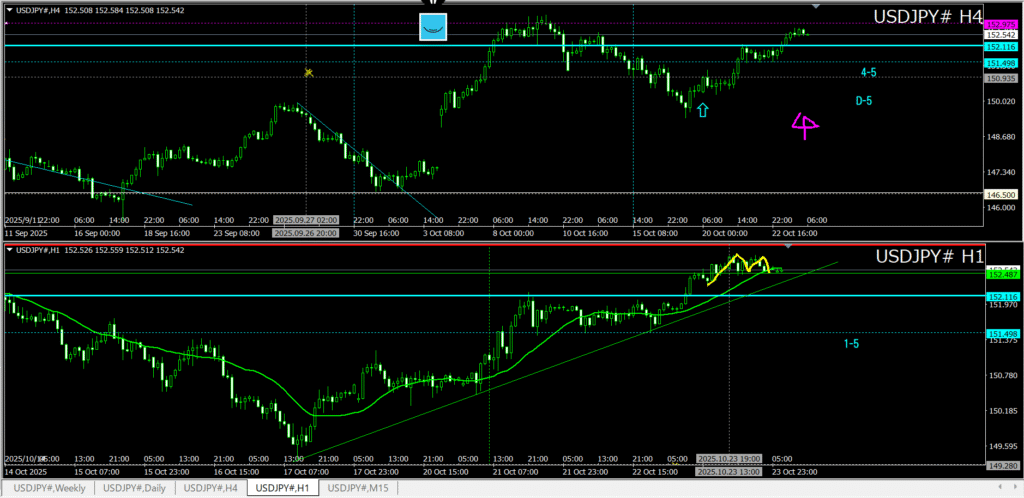Viewport: 1024px width, 498px height.
Task: Switch to the USDJPY#,H4 tab
Action: pos(211,488)
